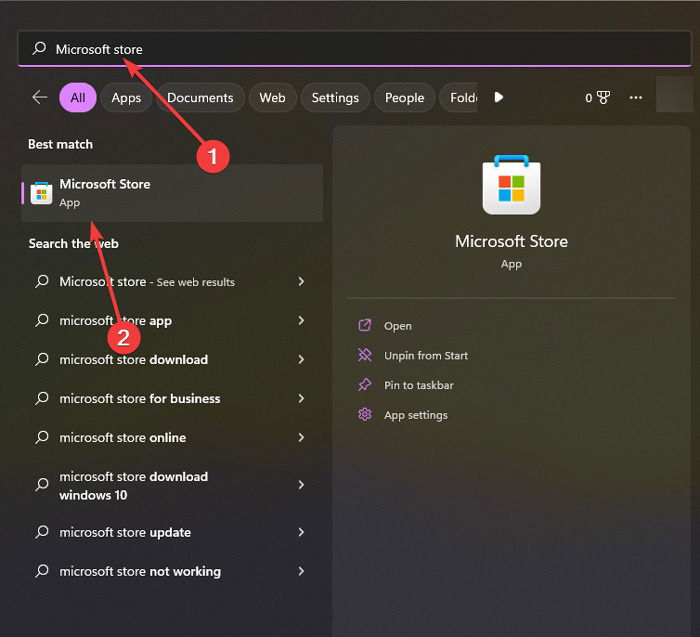700x637 pixels.
Task: Expand the microsoft store for business chevron
Action: click(x=301, y=398)
